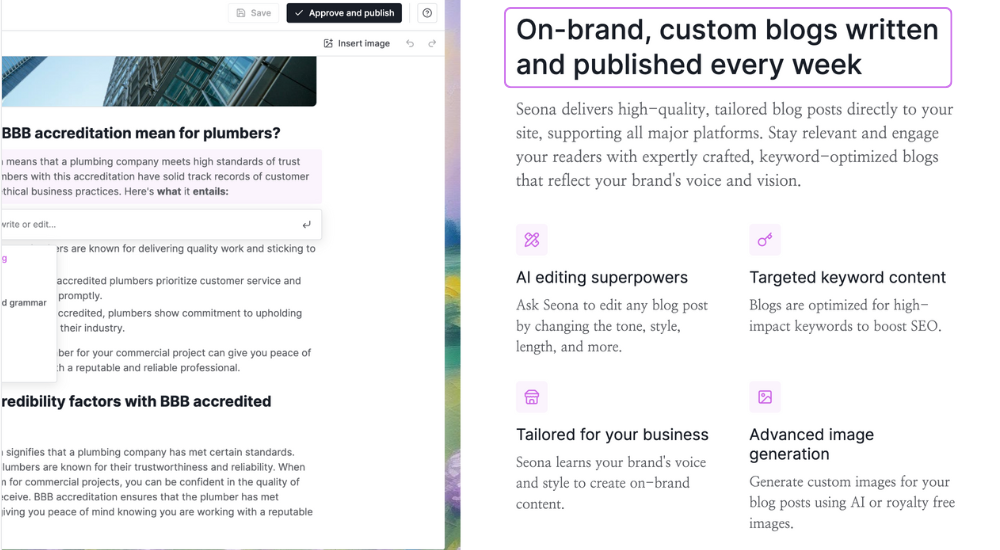
Task: Click the Save button
Action: (x=253, y=13)
